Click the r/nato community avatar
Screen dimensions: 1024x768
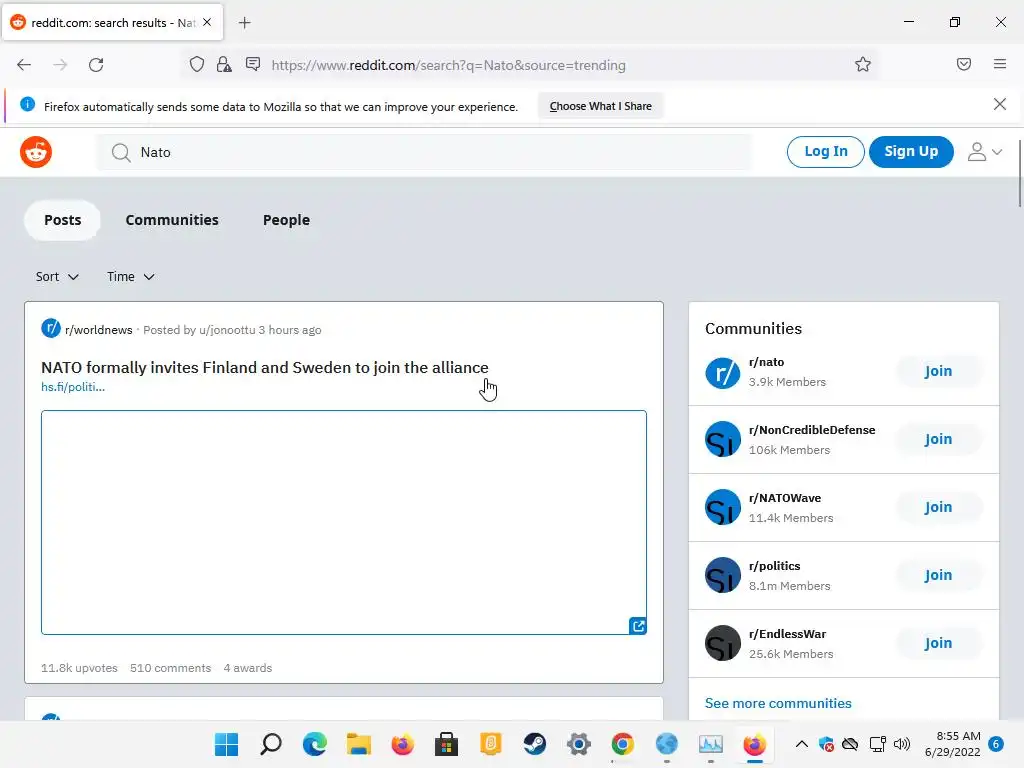(x=722, y=372)
